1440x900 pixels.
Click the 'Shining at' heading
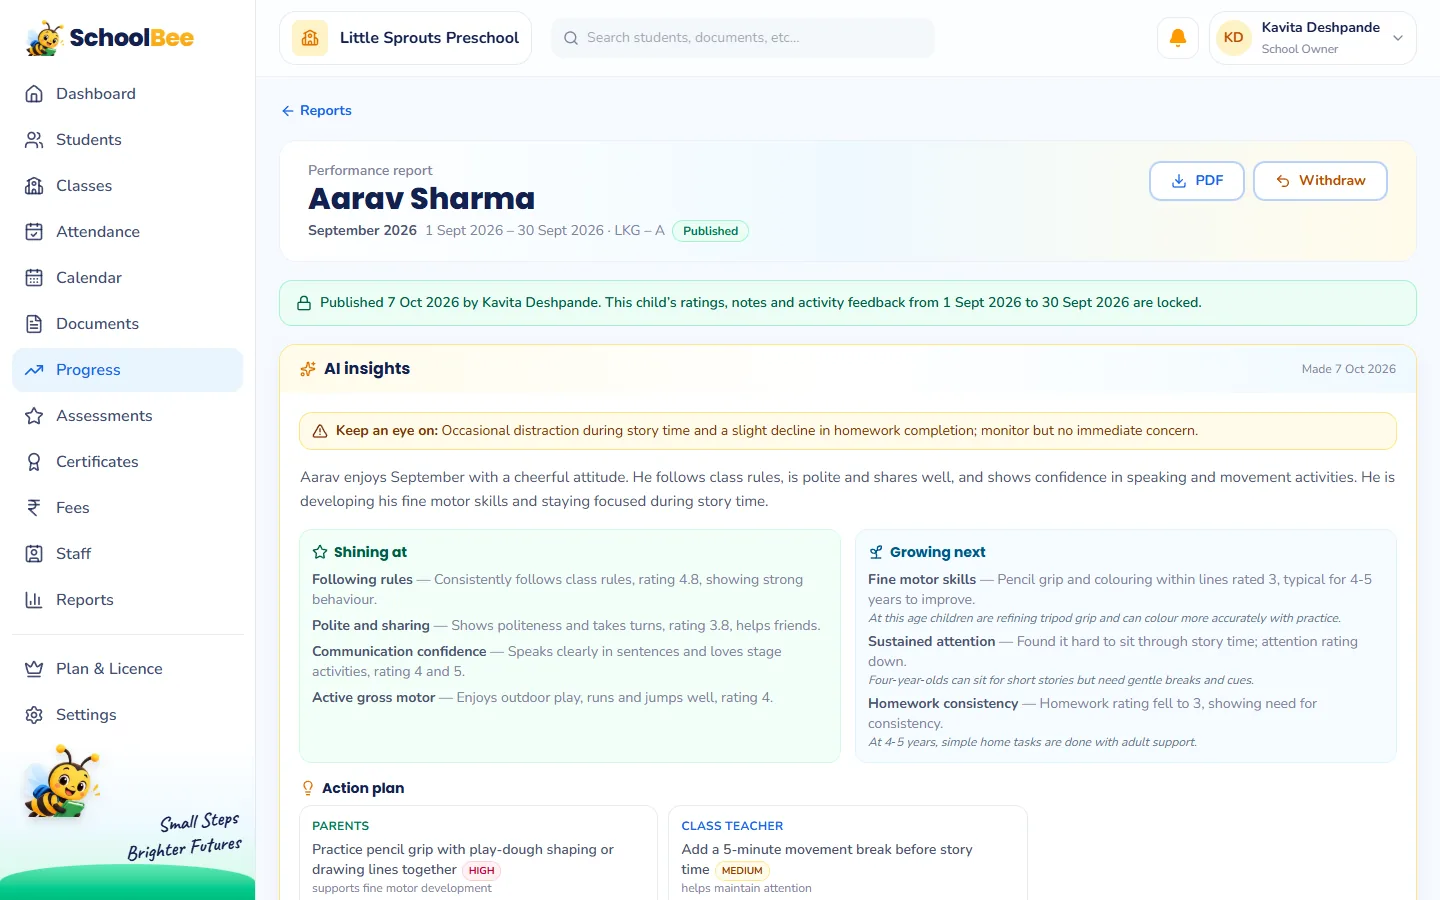click(x=370, y=552)
